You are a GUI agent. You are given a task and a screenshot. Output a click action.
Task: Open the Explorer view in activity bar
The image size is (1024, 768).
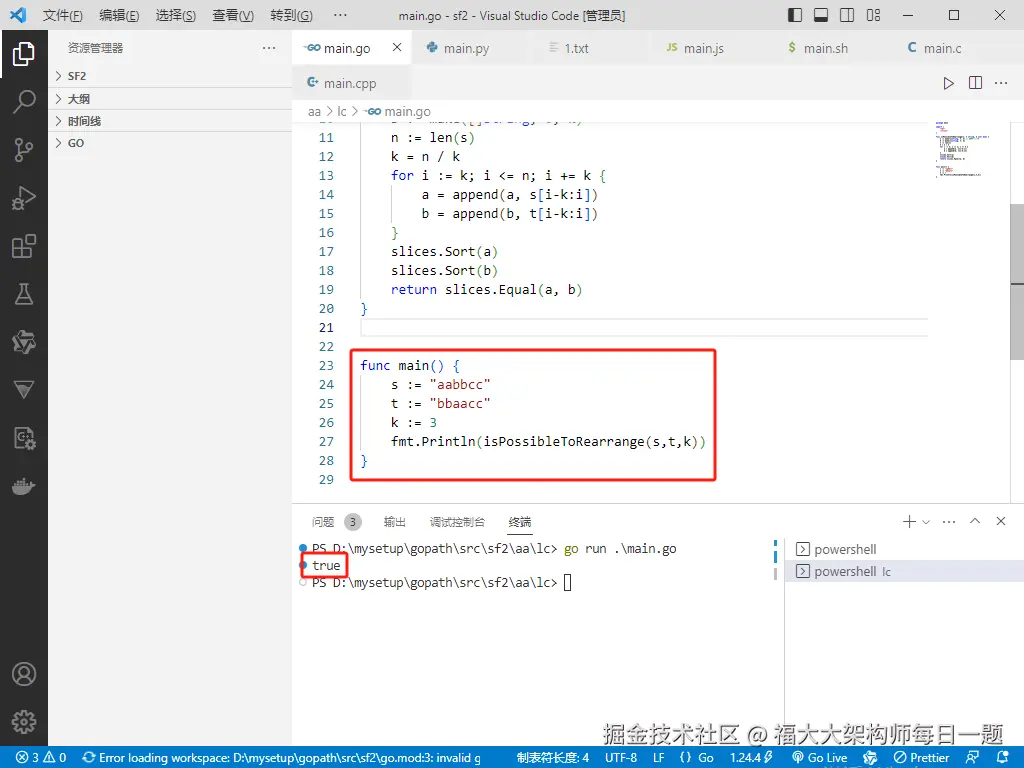(x=24, y=54)
